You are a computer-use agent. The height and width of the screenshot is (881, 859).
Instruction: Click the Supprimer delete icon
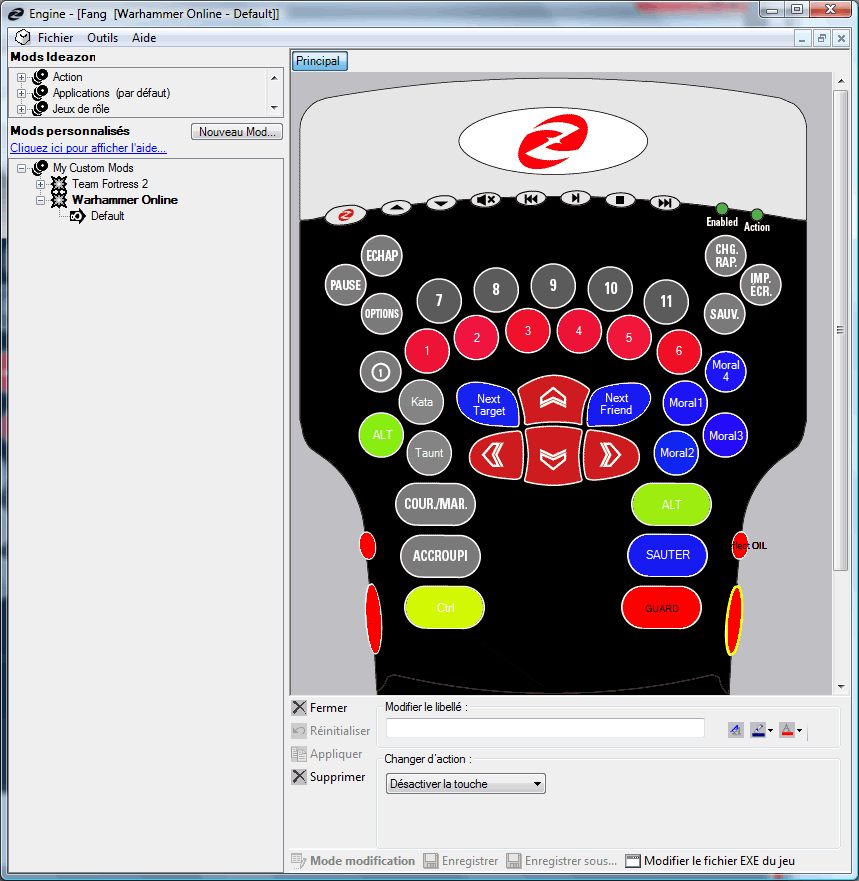coord(299,776)
